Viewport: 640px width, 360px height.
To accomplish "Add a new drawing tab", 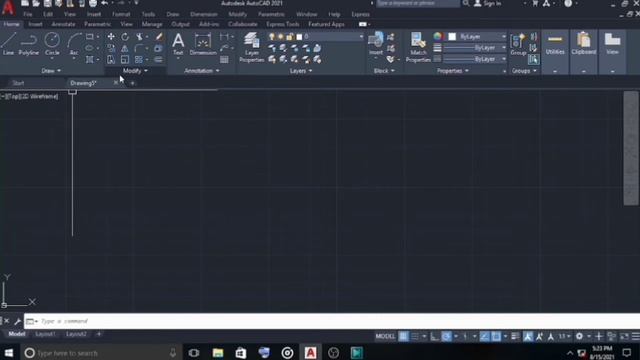I will point(132,83).
